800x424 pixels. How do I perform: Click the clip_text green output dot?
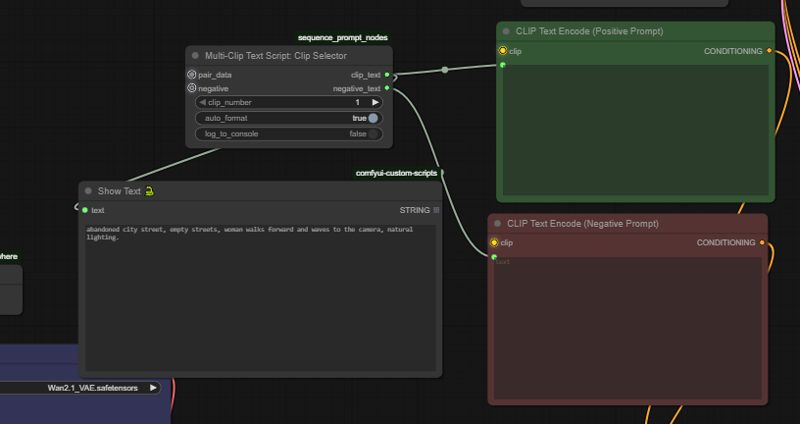[x=387, y=75]
